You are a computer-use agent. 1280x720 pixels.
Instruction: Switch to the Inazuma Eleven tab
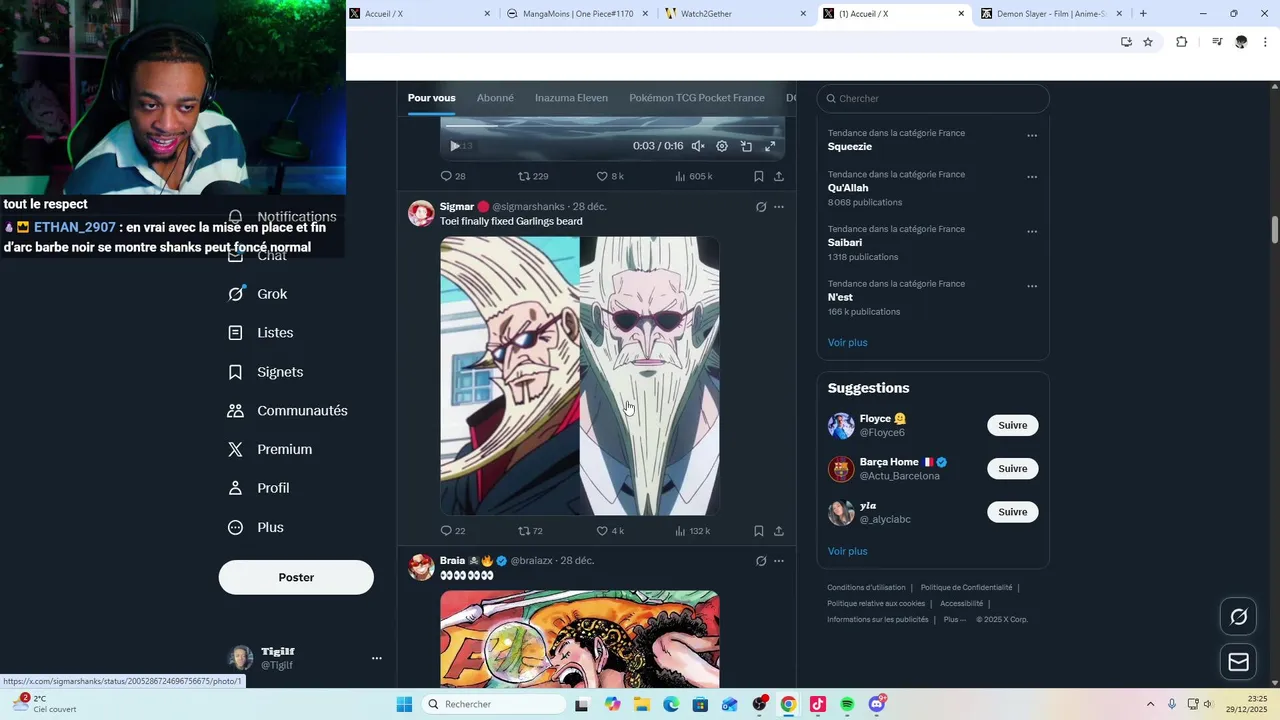(x=571, y=98)
